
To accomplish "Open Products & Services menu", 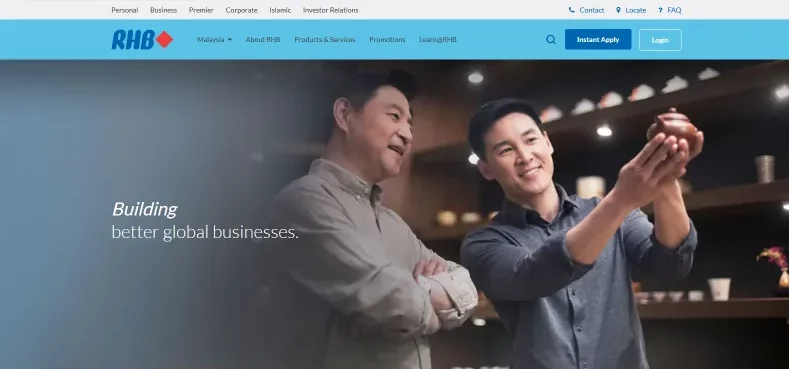I will 325,40.
